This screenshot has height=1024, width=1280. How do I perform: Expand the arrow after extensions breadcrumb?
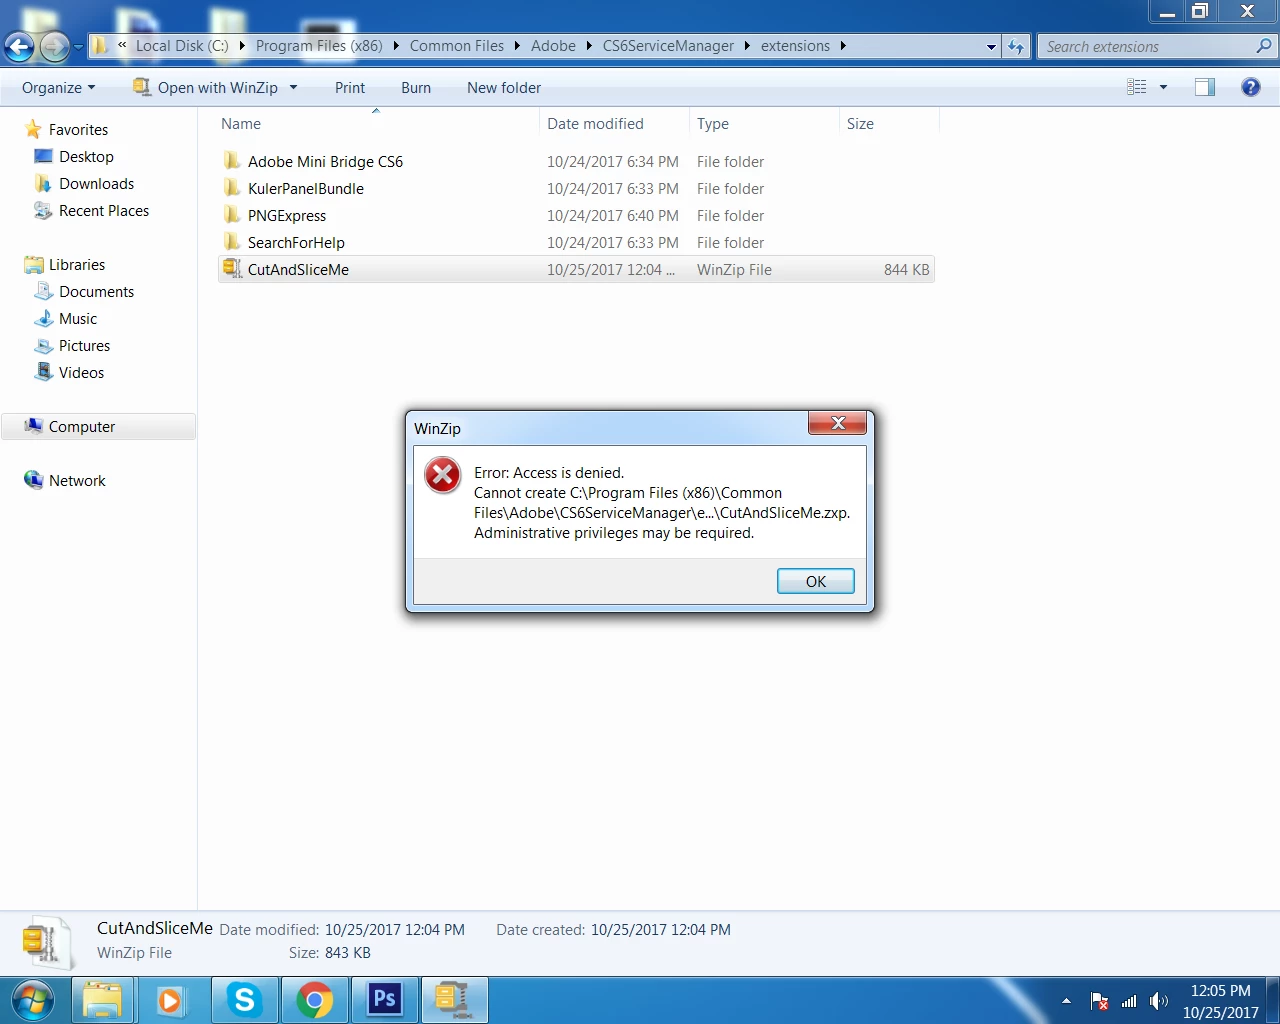tap(843, 46)
